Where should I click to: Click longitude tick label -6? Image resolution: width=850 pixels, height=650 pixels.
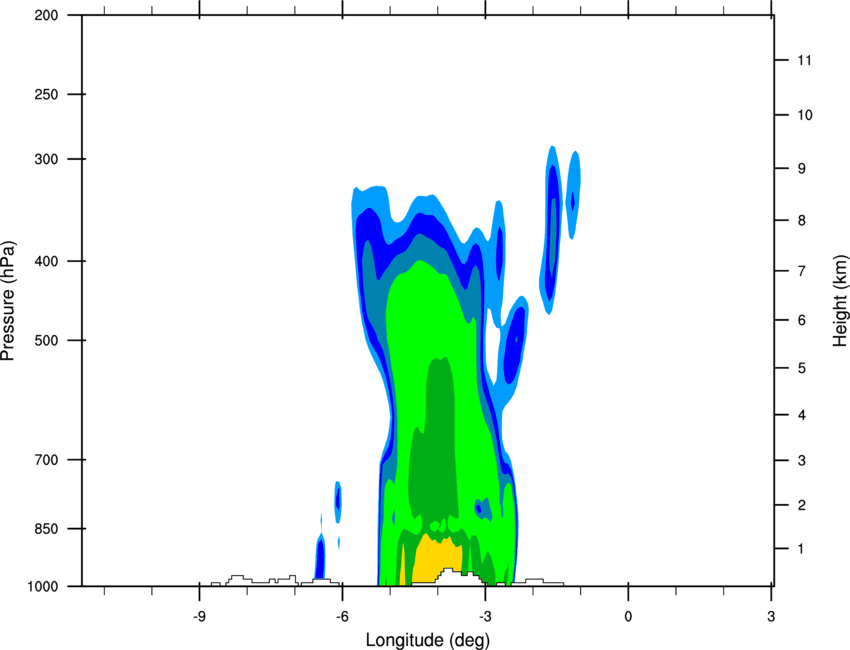(342, 617)
